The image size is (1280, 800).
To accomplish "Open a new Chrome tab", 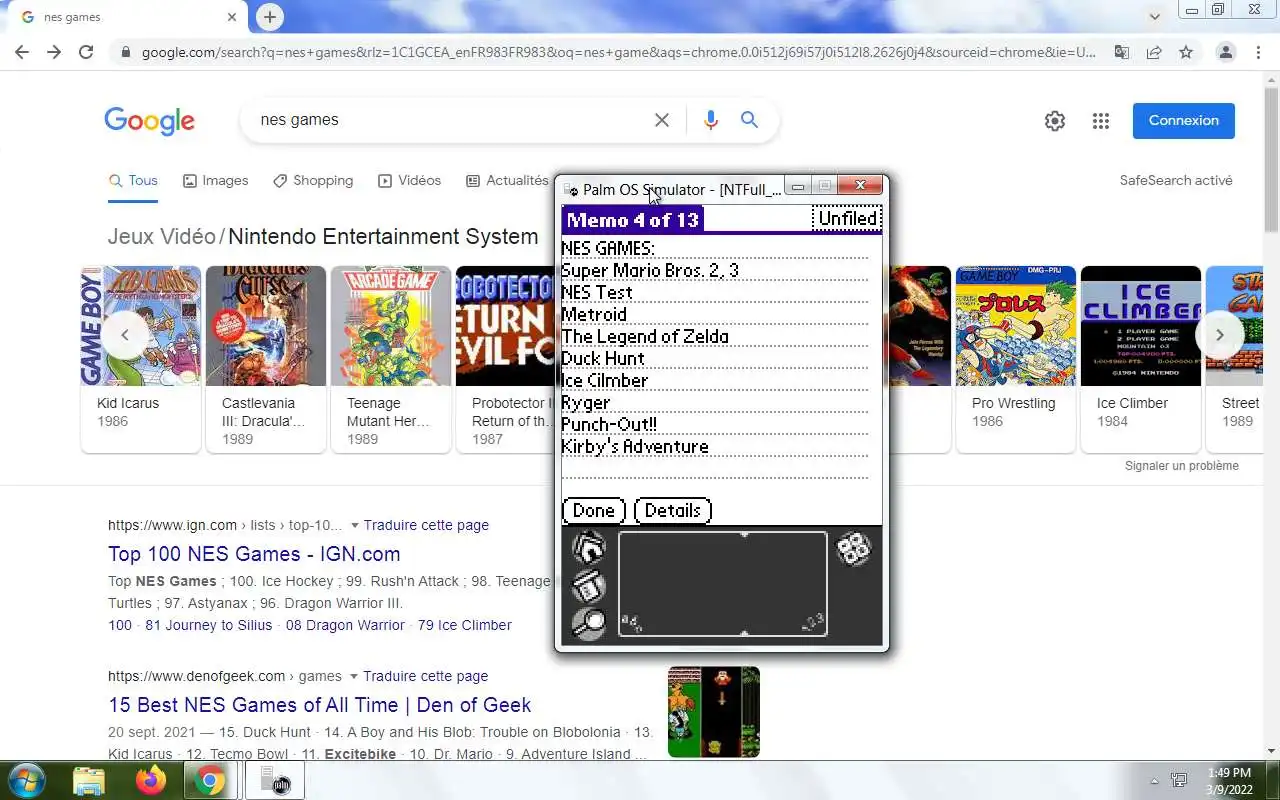I will pos(269,17).
